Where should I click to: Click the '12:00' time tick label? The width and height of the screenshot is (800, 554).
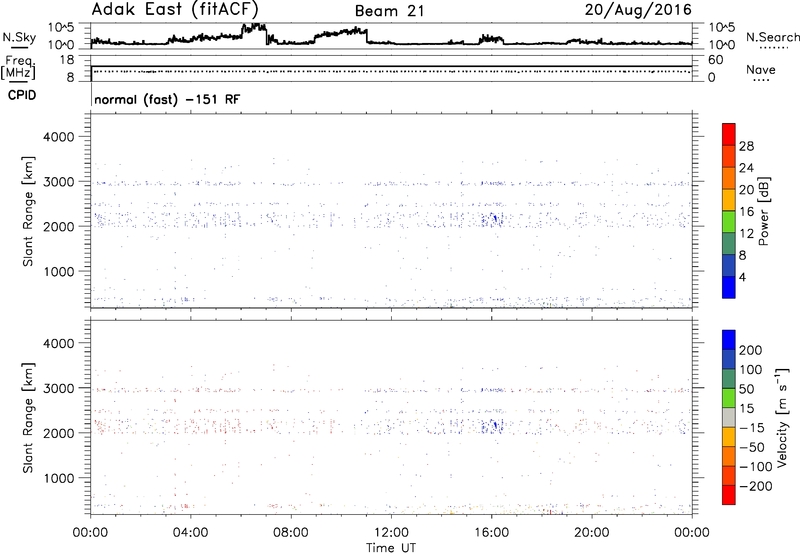391,533
